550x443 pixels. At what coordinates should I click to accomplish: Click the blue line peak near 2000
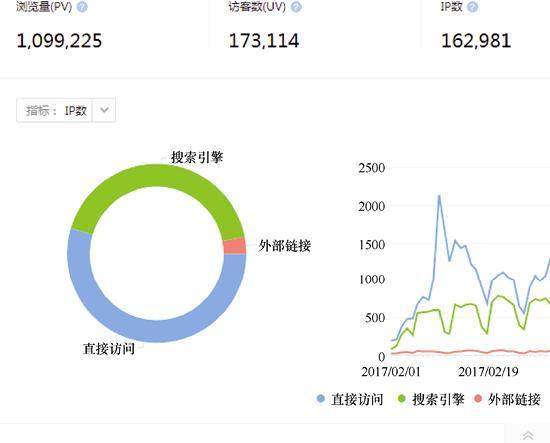[x=439, y=196]
